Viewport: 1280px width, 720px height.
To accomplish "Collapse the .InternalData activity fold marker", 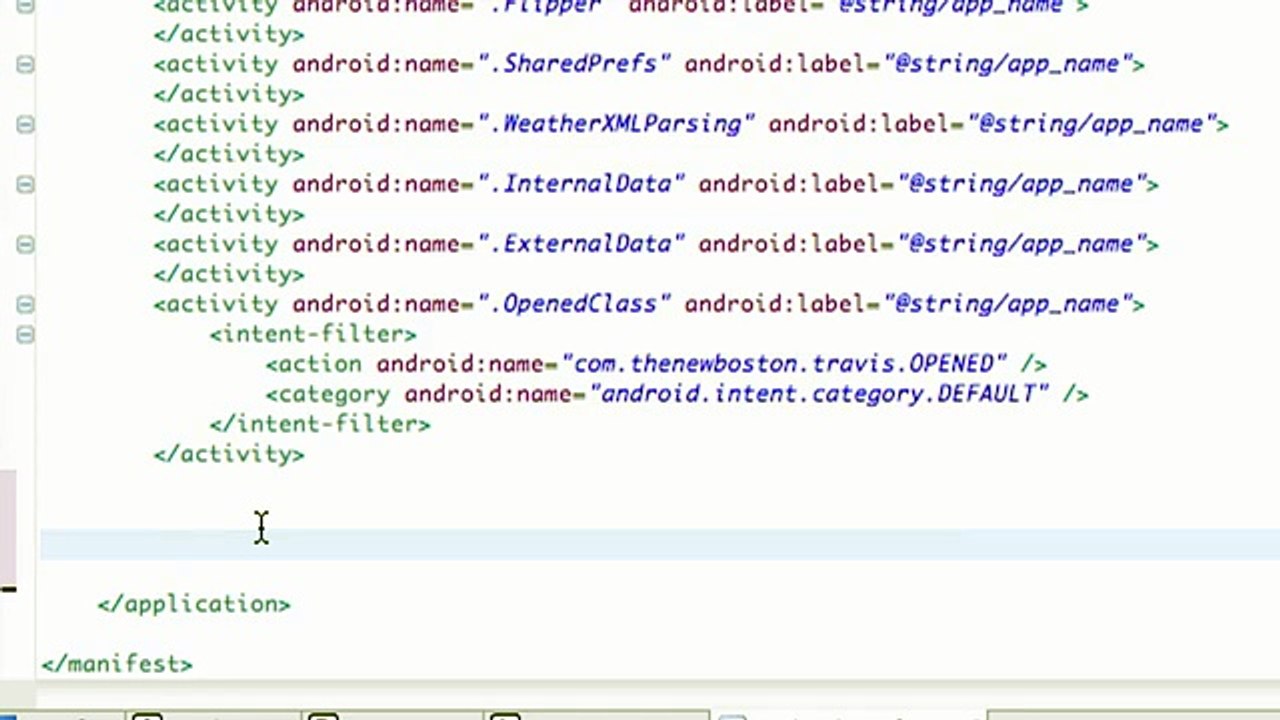I will pyautogui.click(x=25, y=184).
